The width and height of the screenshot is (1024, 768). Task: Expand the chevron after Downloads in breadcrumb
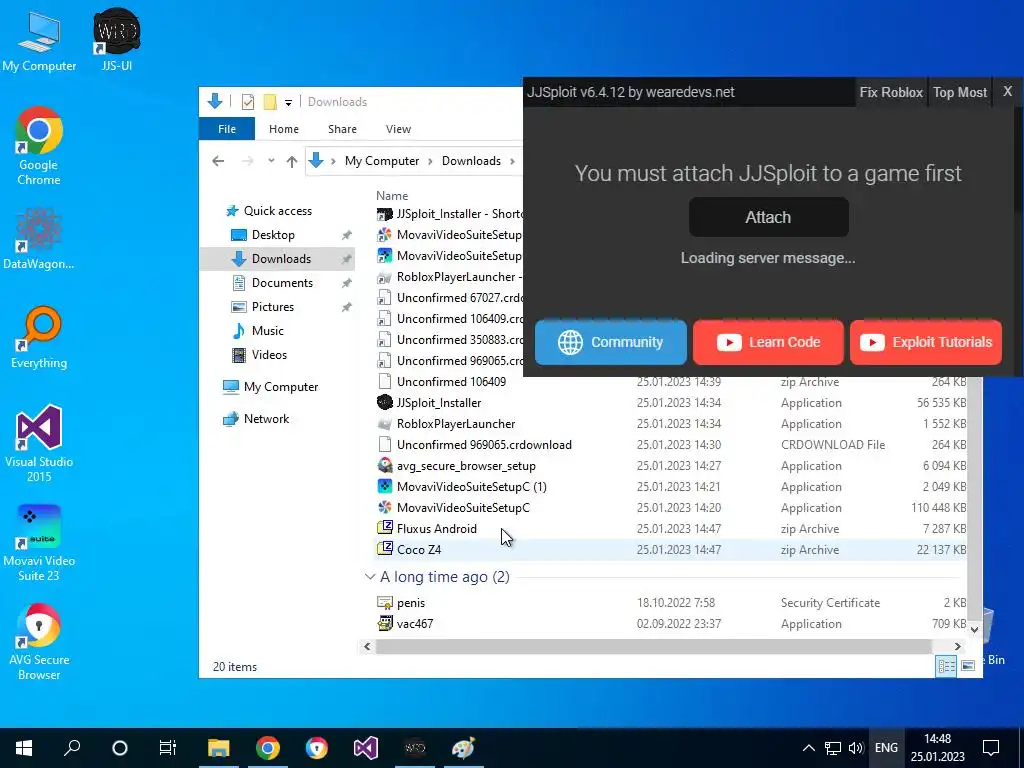pyautogui.click(x=513, y=161)
